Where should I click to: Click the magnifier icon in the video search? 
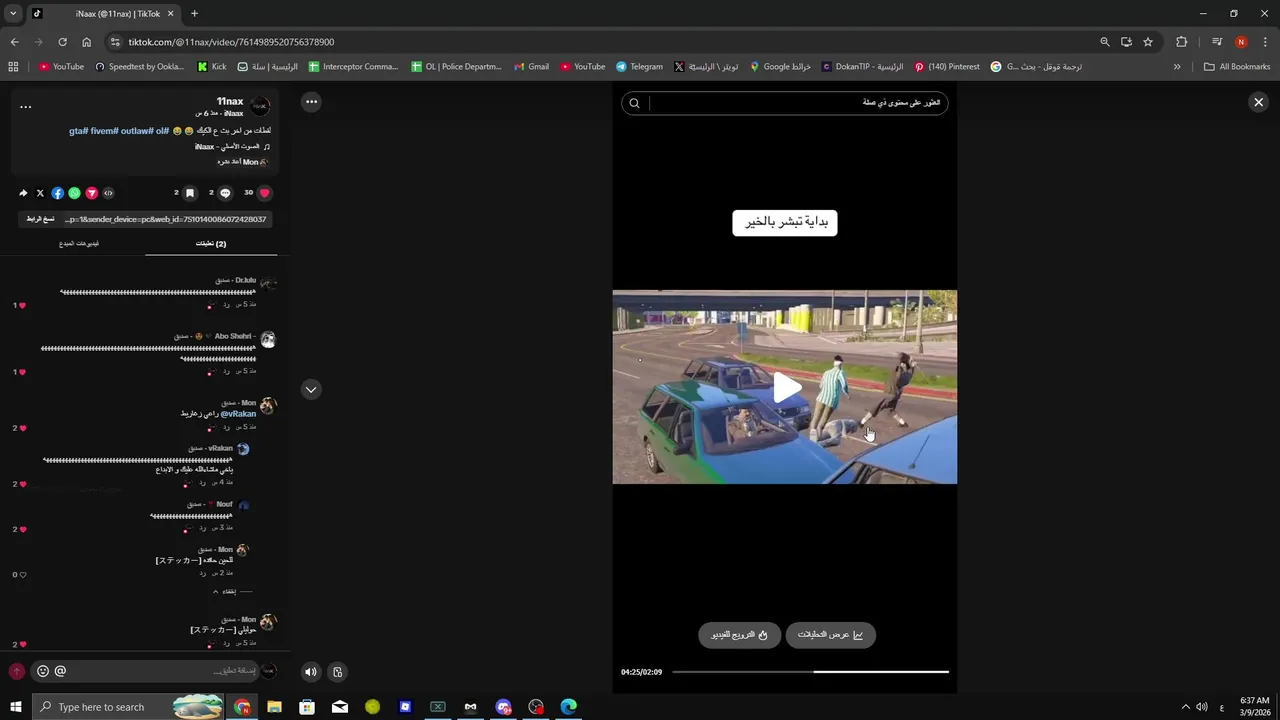click(634, 103)
